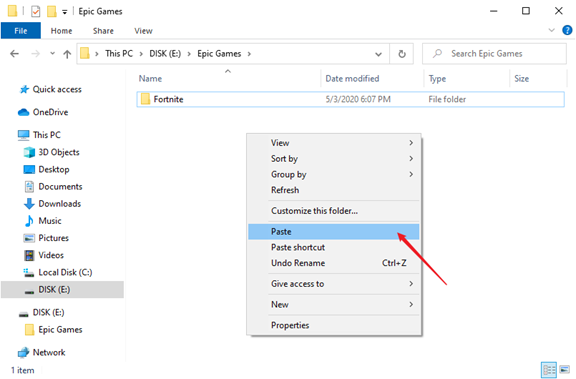This screenshot has width=576, height=379.
Task: Open Downloads in the sidebar
Action: (x=52, y=203)
